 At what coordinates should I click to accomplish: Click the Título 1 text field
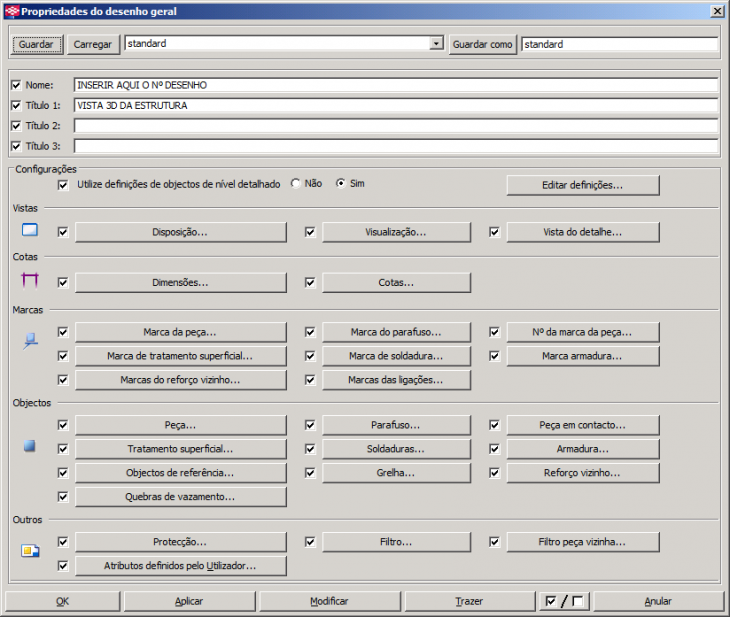[396, 106]
